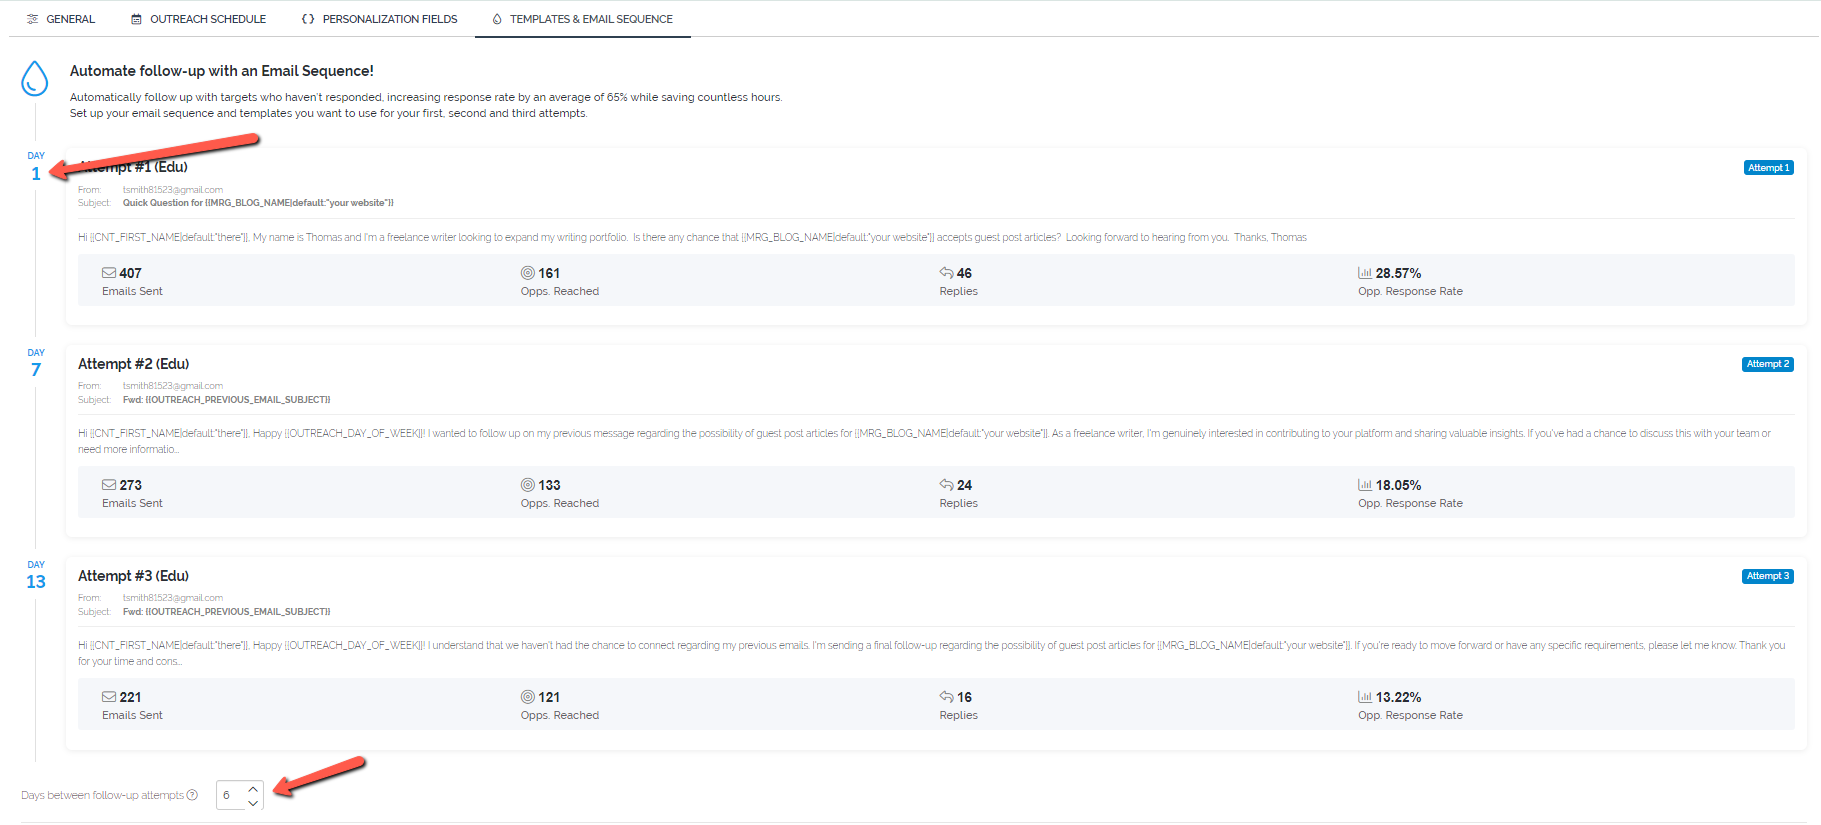
Task: Click target icon next to 161 opps reached
Action: click(x=528, y=272)
